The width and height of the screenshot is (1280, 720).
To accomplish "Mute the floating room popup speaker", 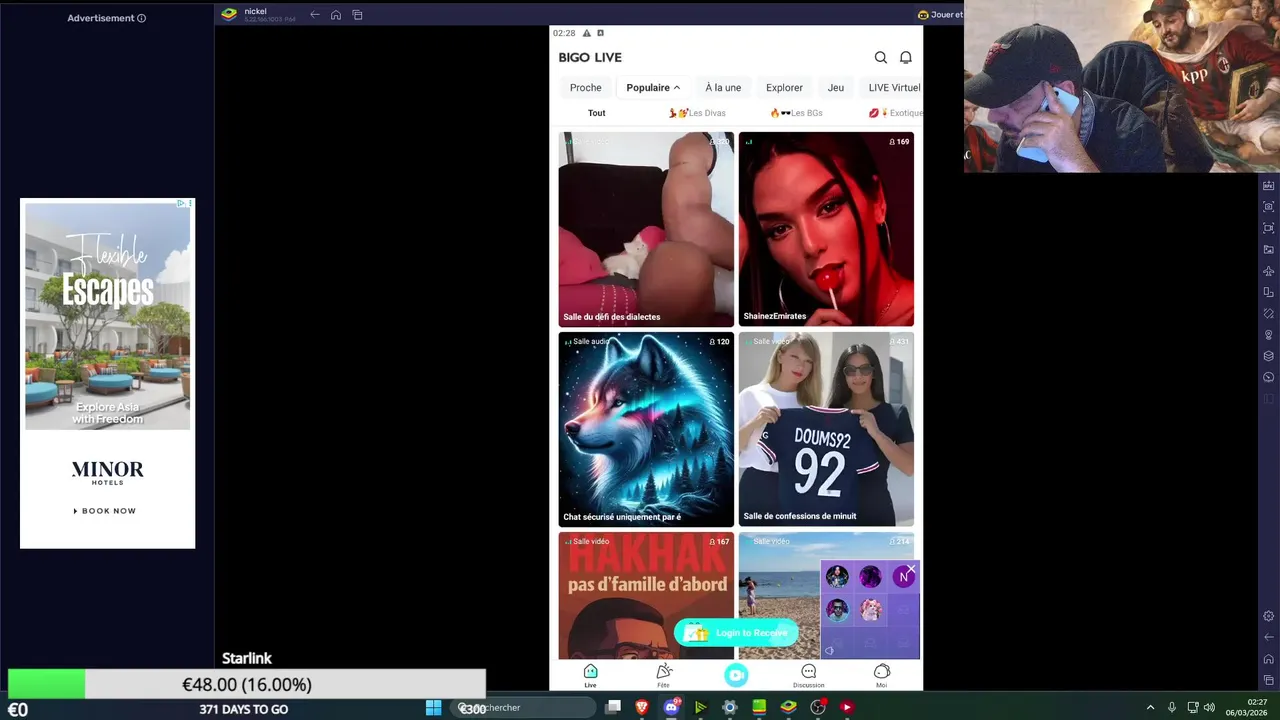I will click(x=829, y=651).
